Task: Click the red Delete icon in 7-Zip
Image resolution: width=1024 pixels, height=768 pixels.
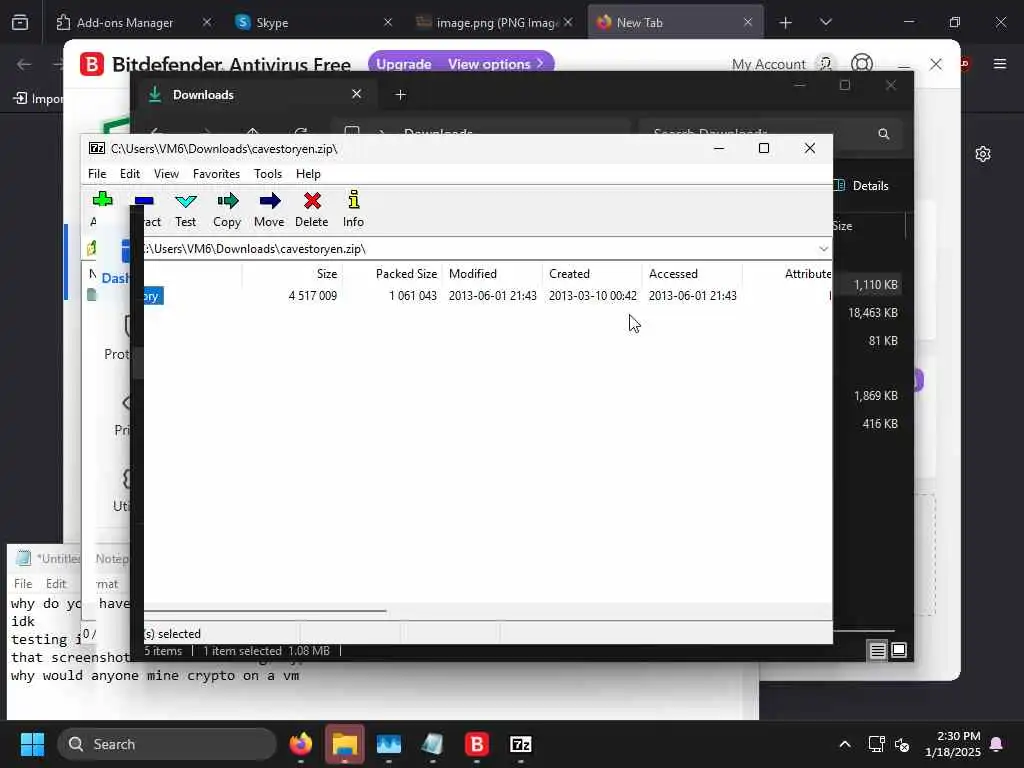Action: (x=312, y=201)
